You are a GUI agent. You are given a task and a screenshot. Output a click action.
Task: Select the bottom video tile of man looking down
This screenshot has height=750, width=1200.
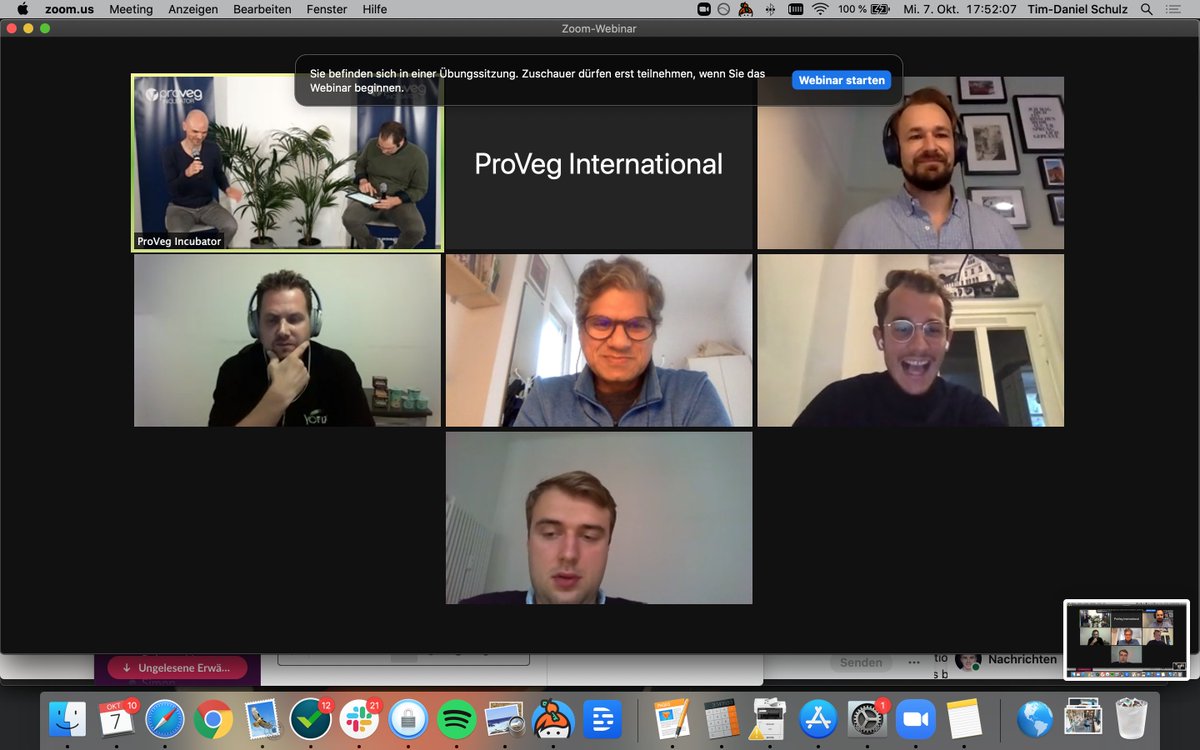click(599, 518)
